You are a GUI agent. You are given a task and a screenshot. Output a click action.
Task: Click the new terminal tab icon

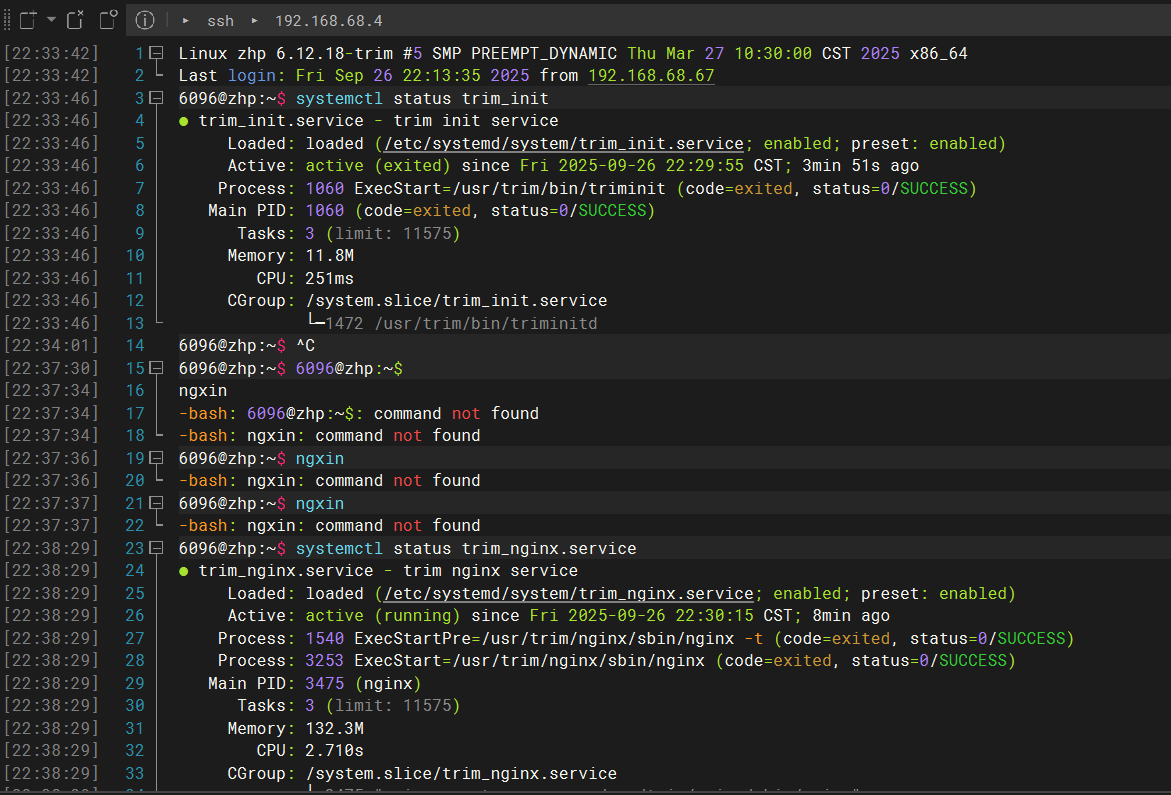tap(27, 20)
